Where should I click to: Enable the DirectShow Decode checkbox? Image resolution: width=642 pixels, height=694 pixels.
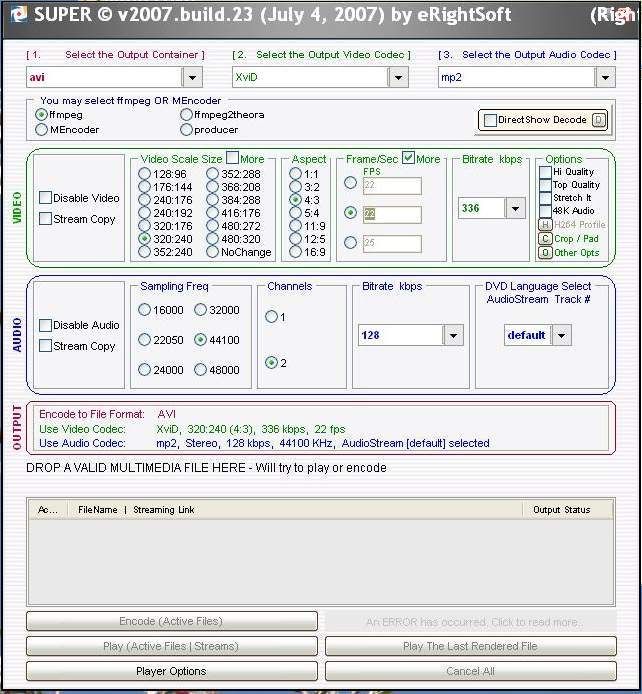490,120
